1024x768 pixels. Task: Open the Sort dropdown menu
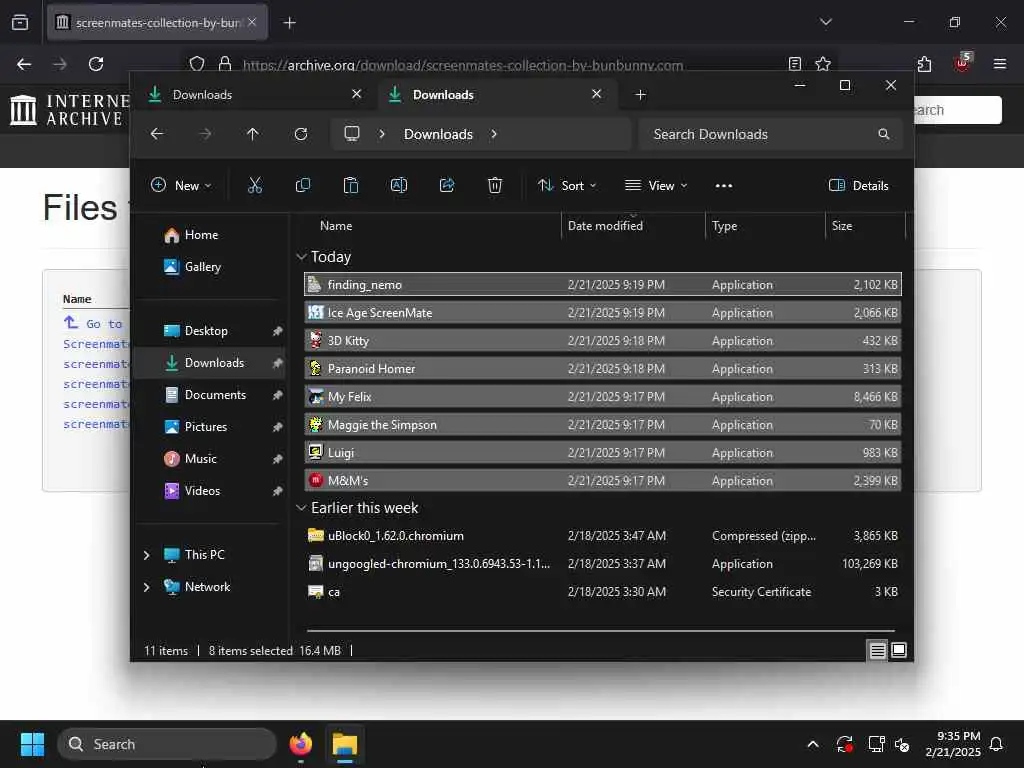(x=567, y=185)
